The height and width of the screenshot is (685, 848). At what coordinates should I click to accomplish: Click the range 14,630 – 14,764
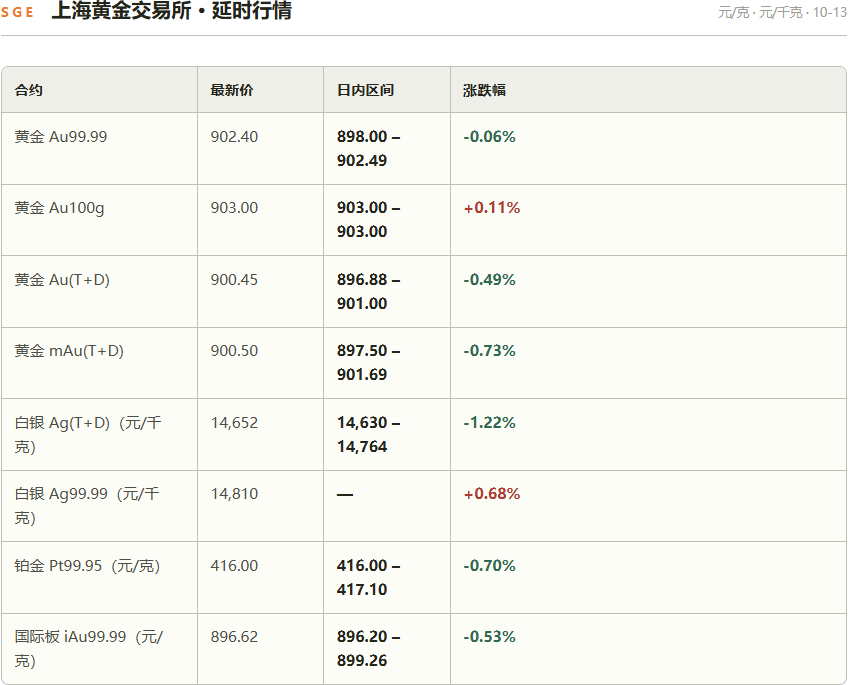coord(369,435)
